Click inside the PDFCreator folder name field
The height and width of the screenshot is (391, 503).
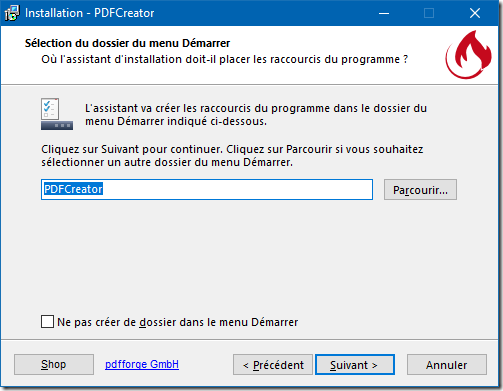[x=207, y=189]
